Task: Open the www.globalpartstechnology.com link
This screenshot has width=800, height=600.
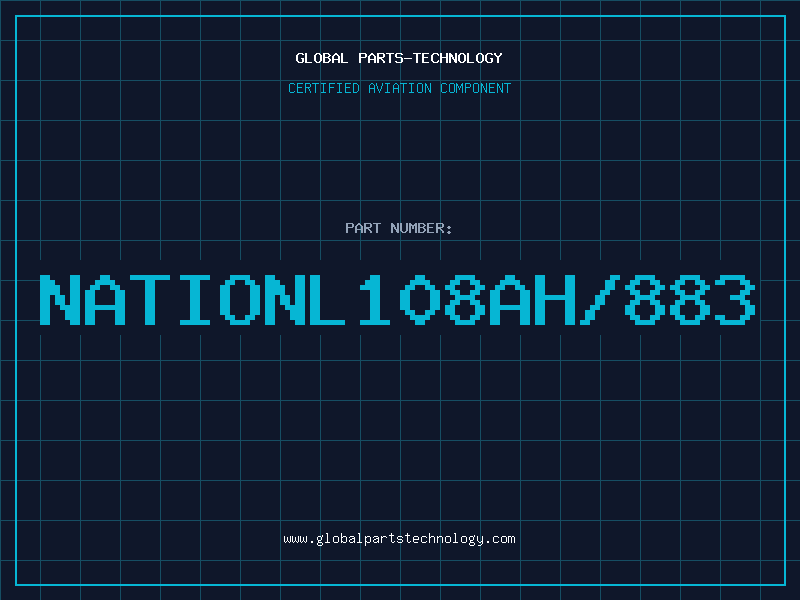Action: (399, 539)
